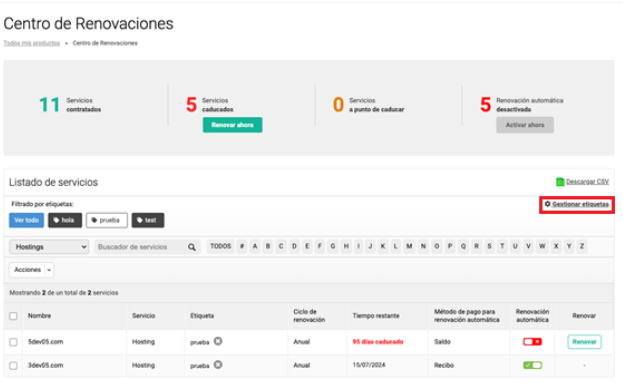Download the services list as CSV
Screen dimensions: 623x391
click(x=587, y=182)
